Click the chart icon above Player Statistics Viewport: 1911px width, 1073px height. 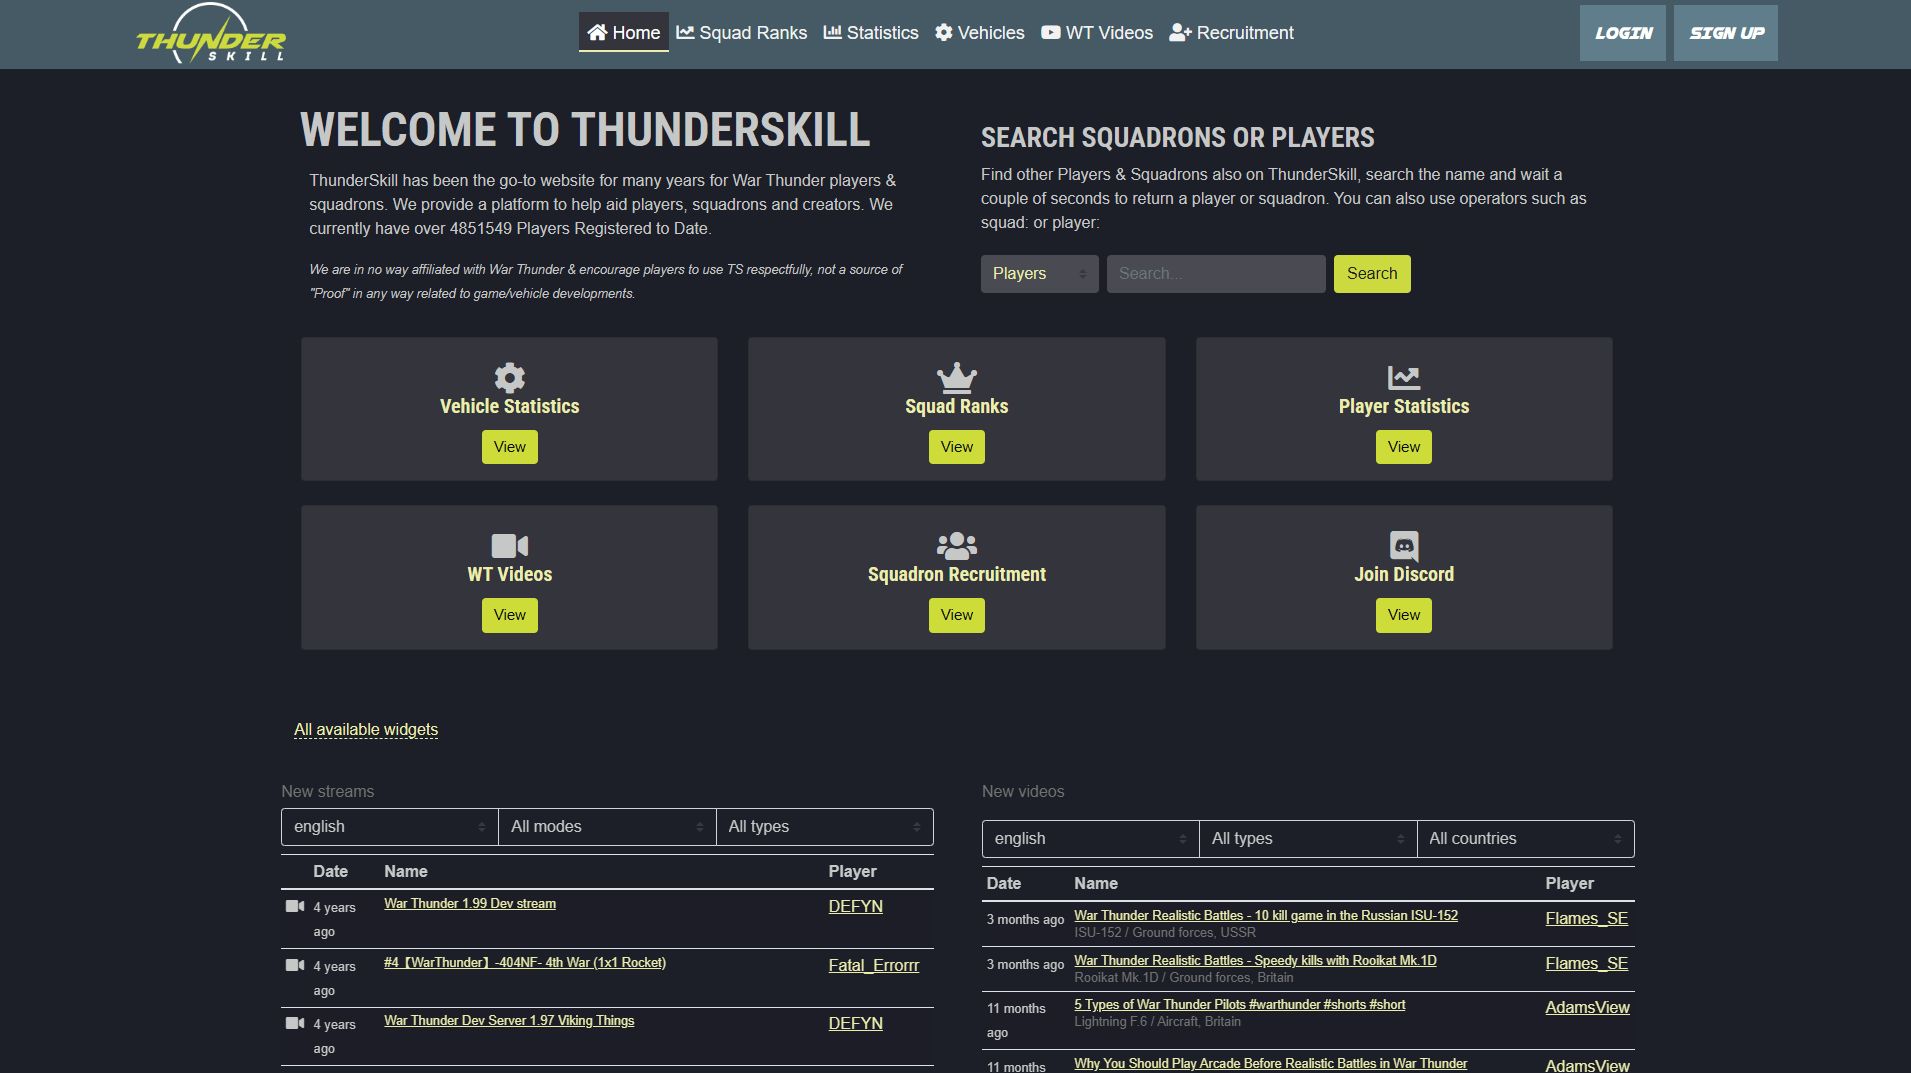1403,377
